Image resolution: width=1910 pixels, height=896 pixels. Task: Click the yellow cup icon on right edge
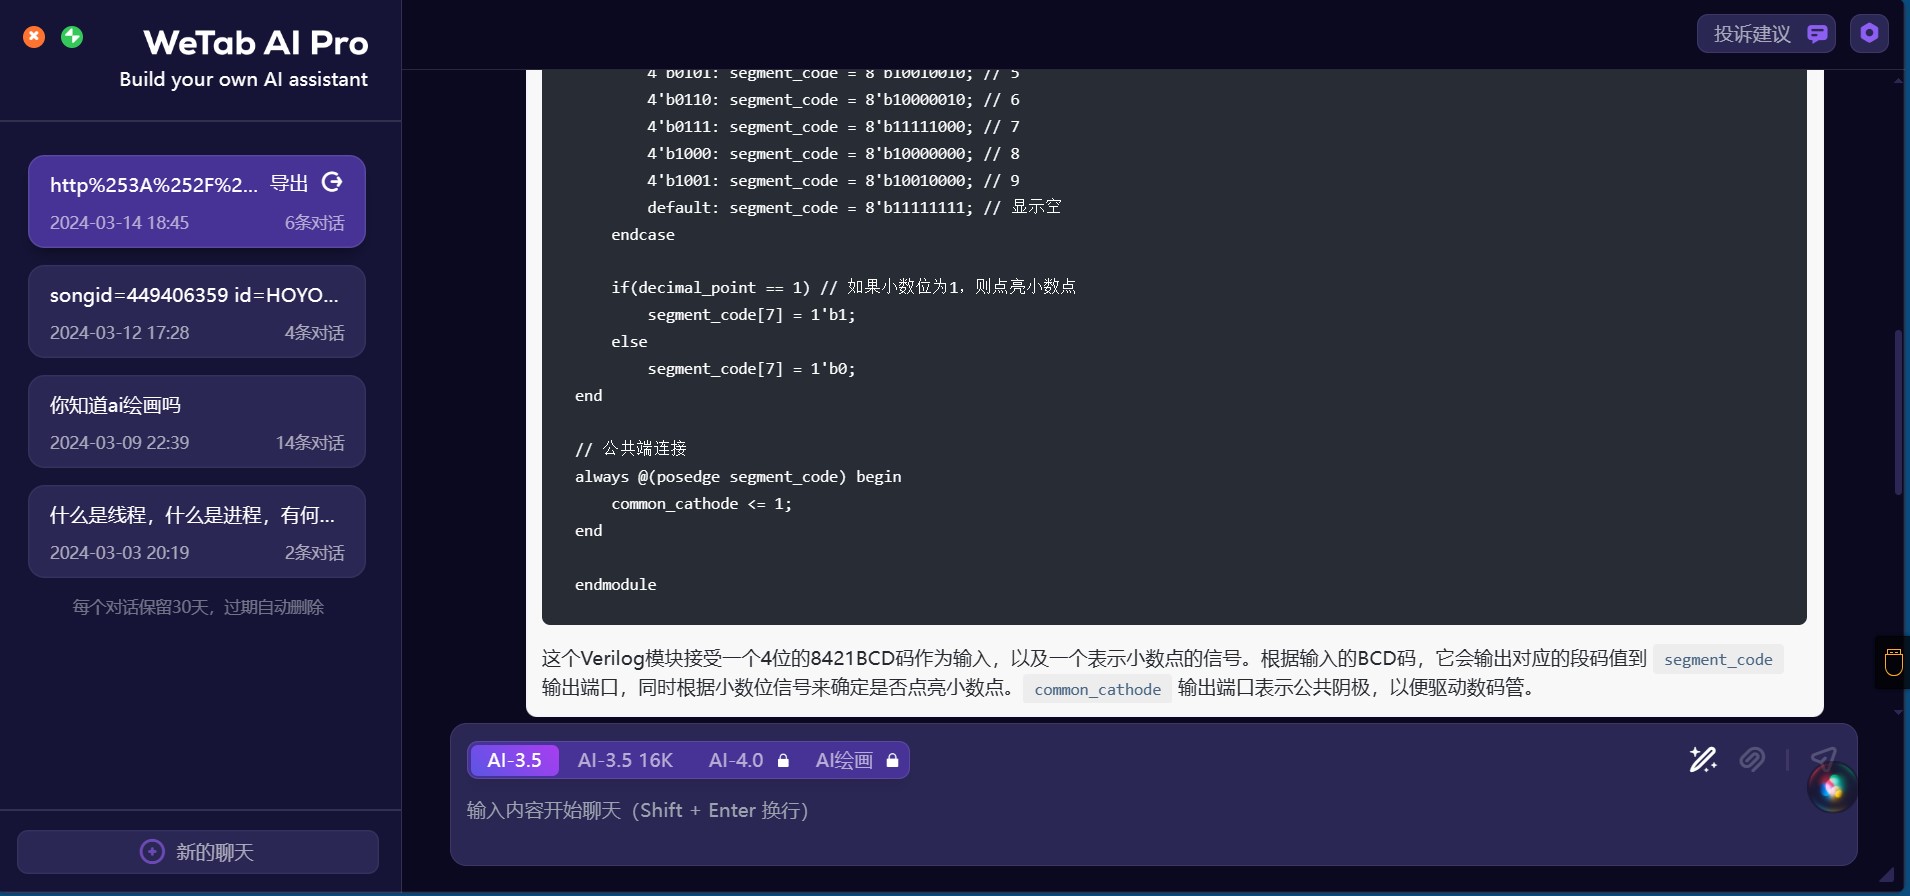1893,662
